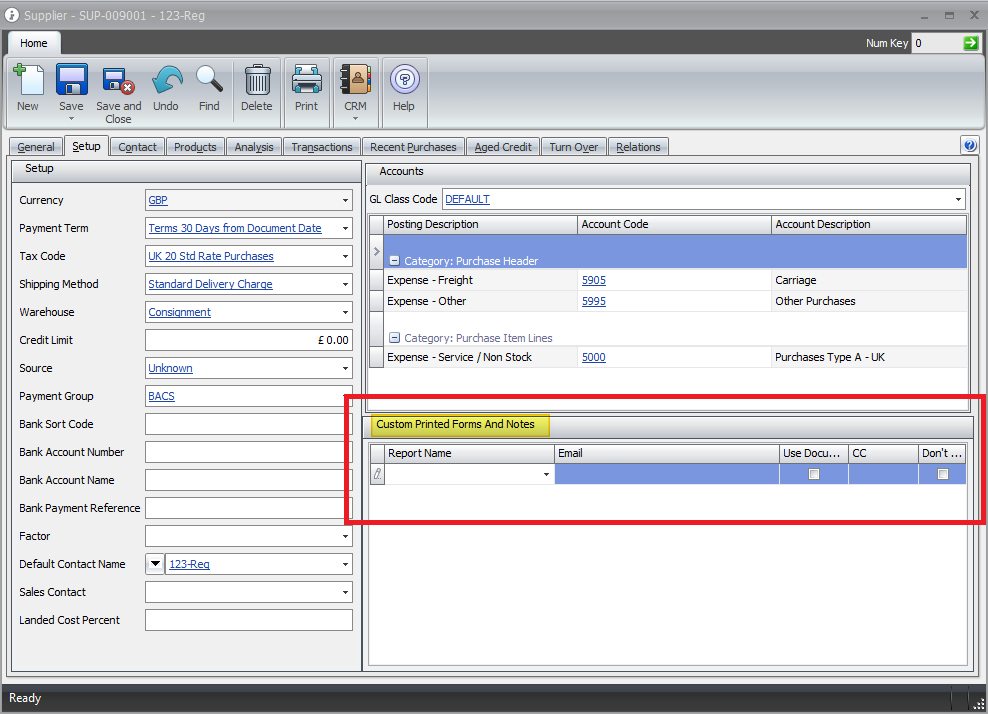The image size is (988, 714).
Task: Tick the Don't checkbox in forms grid
Action: click(x=942, y=474)
